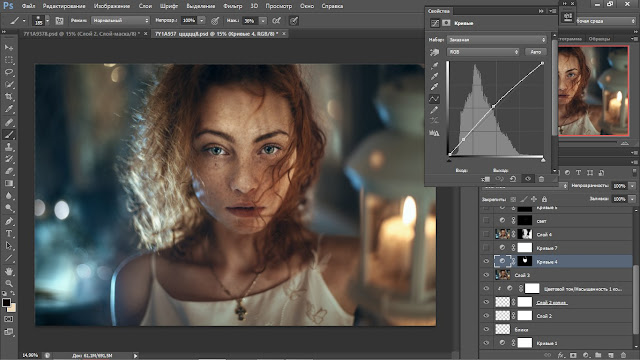Select the Rectangular Marquee tool
Screen dimensions: 640x360
tap(9, 60)
